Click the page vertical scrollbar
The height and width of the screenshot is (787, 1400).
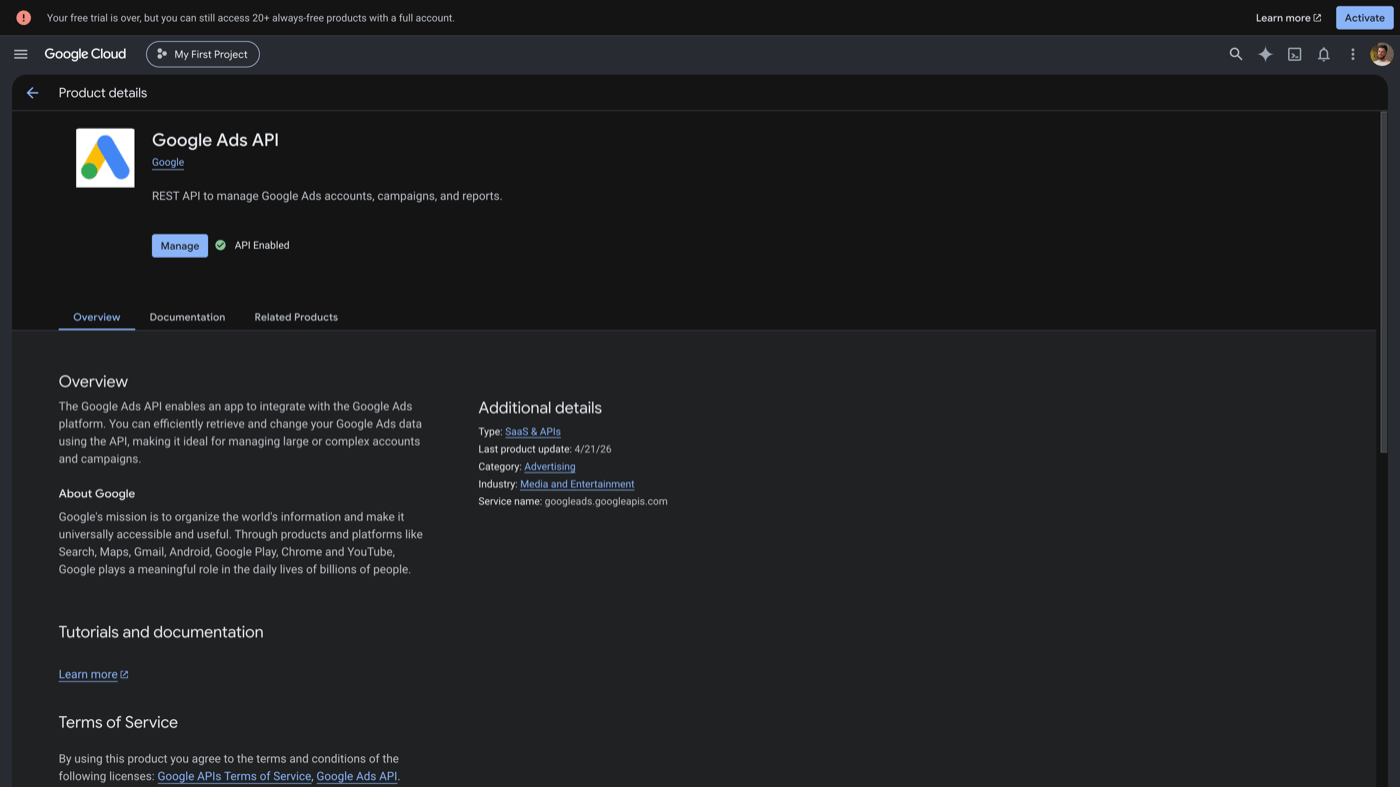[1384, 283]
